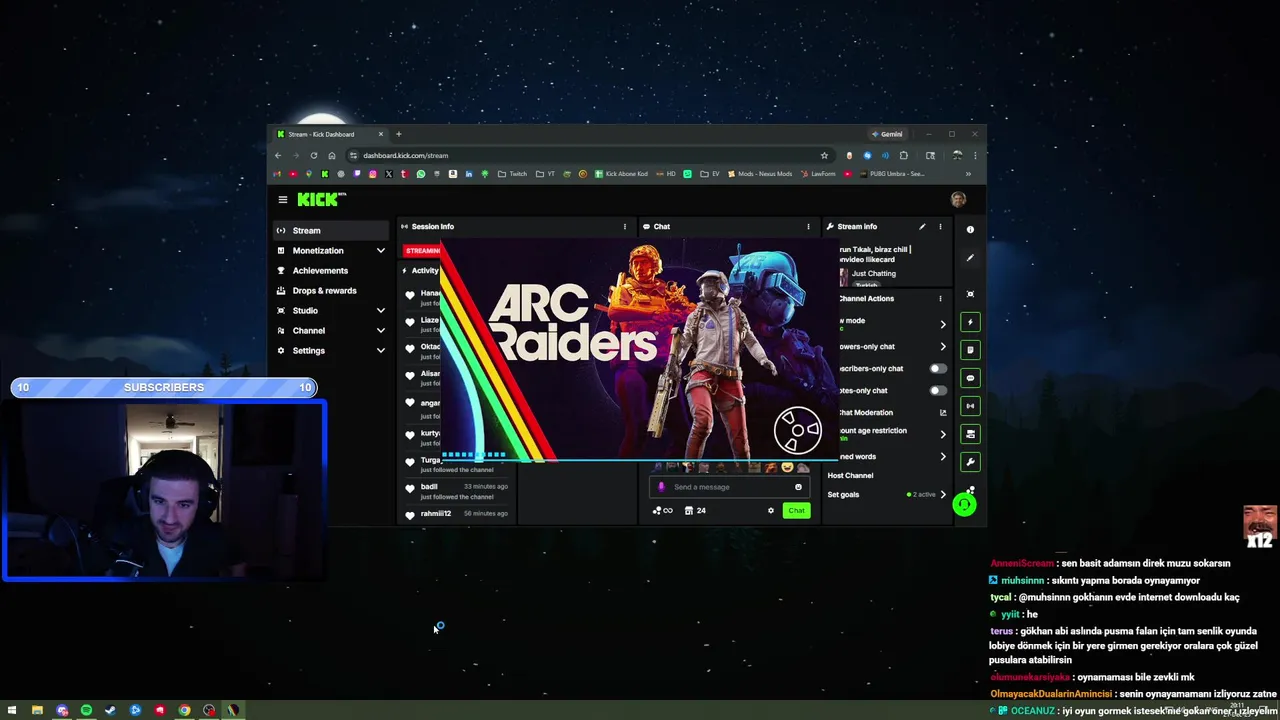This screenshot has width=1280, height=720.
Task: Open Chrome extensions puzzle icon
Action: [903, 156]
